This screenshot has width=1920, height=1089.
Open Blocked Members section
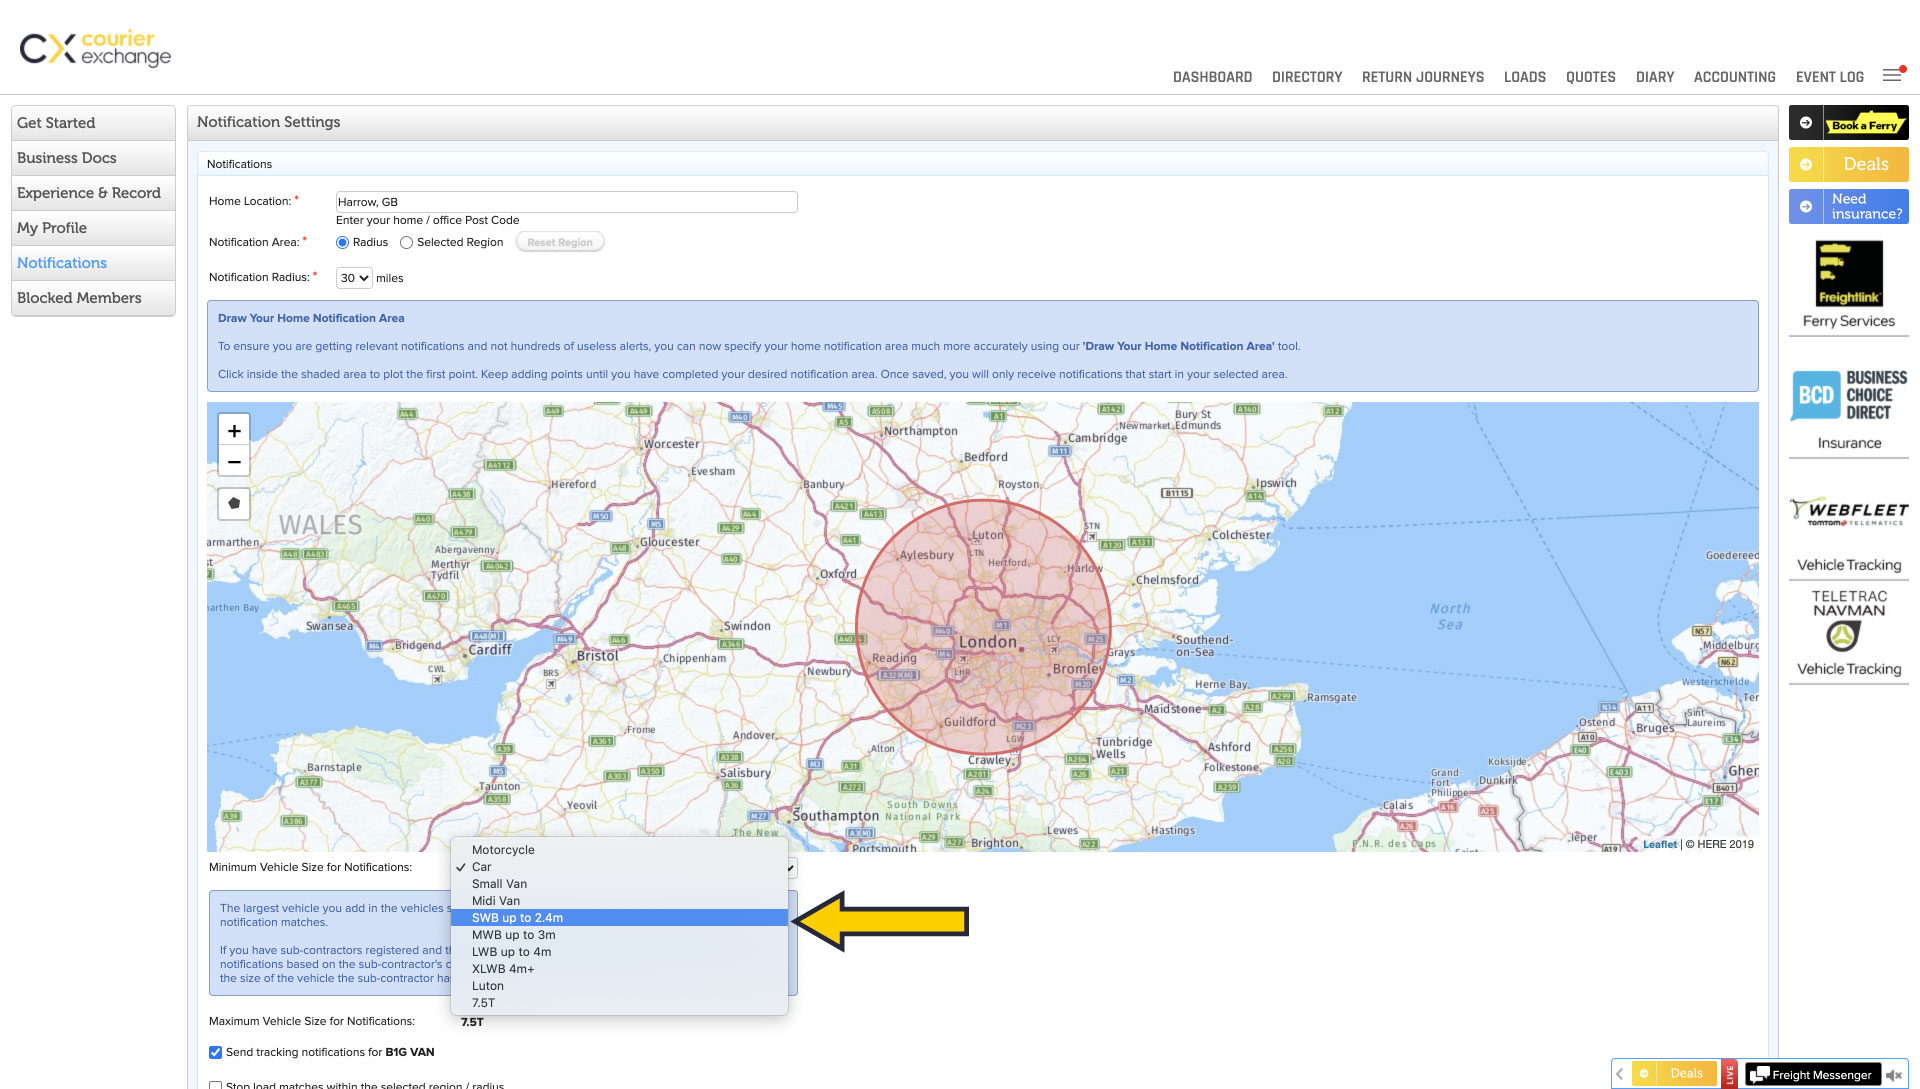[93, 298]
